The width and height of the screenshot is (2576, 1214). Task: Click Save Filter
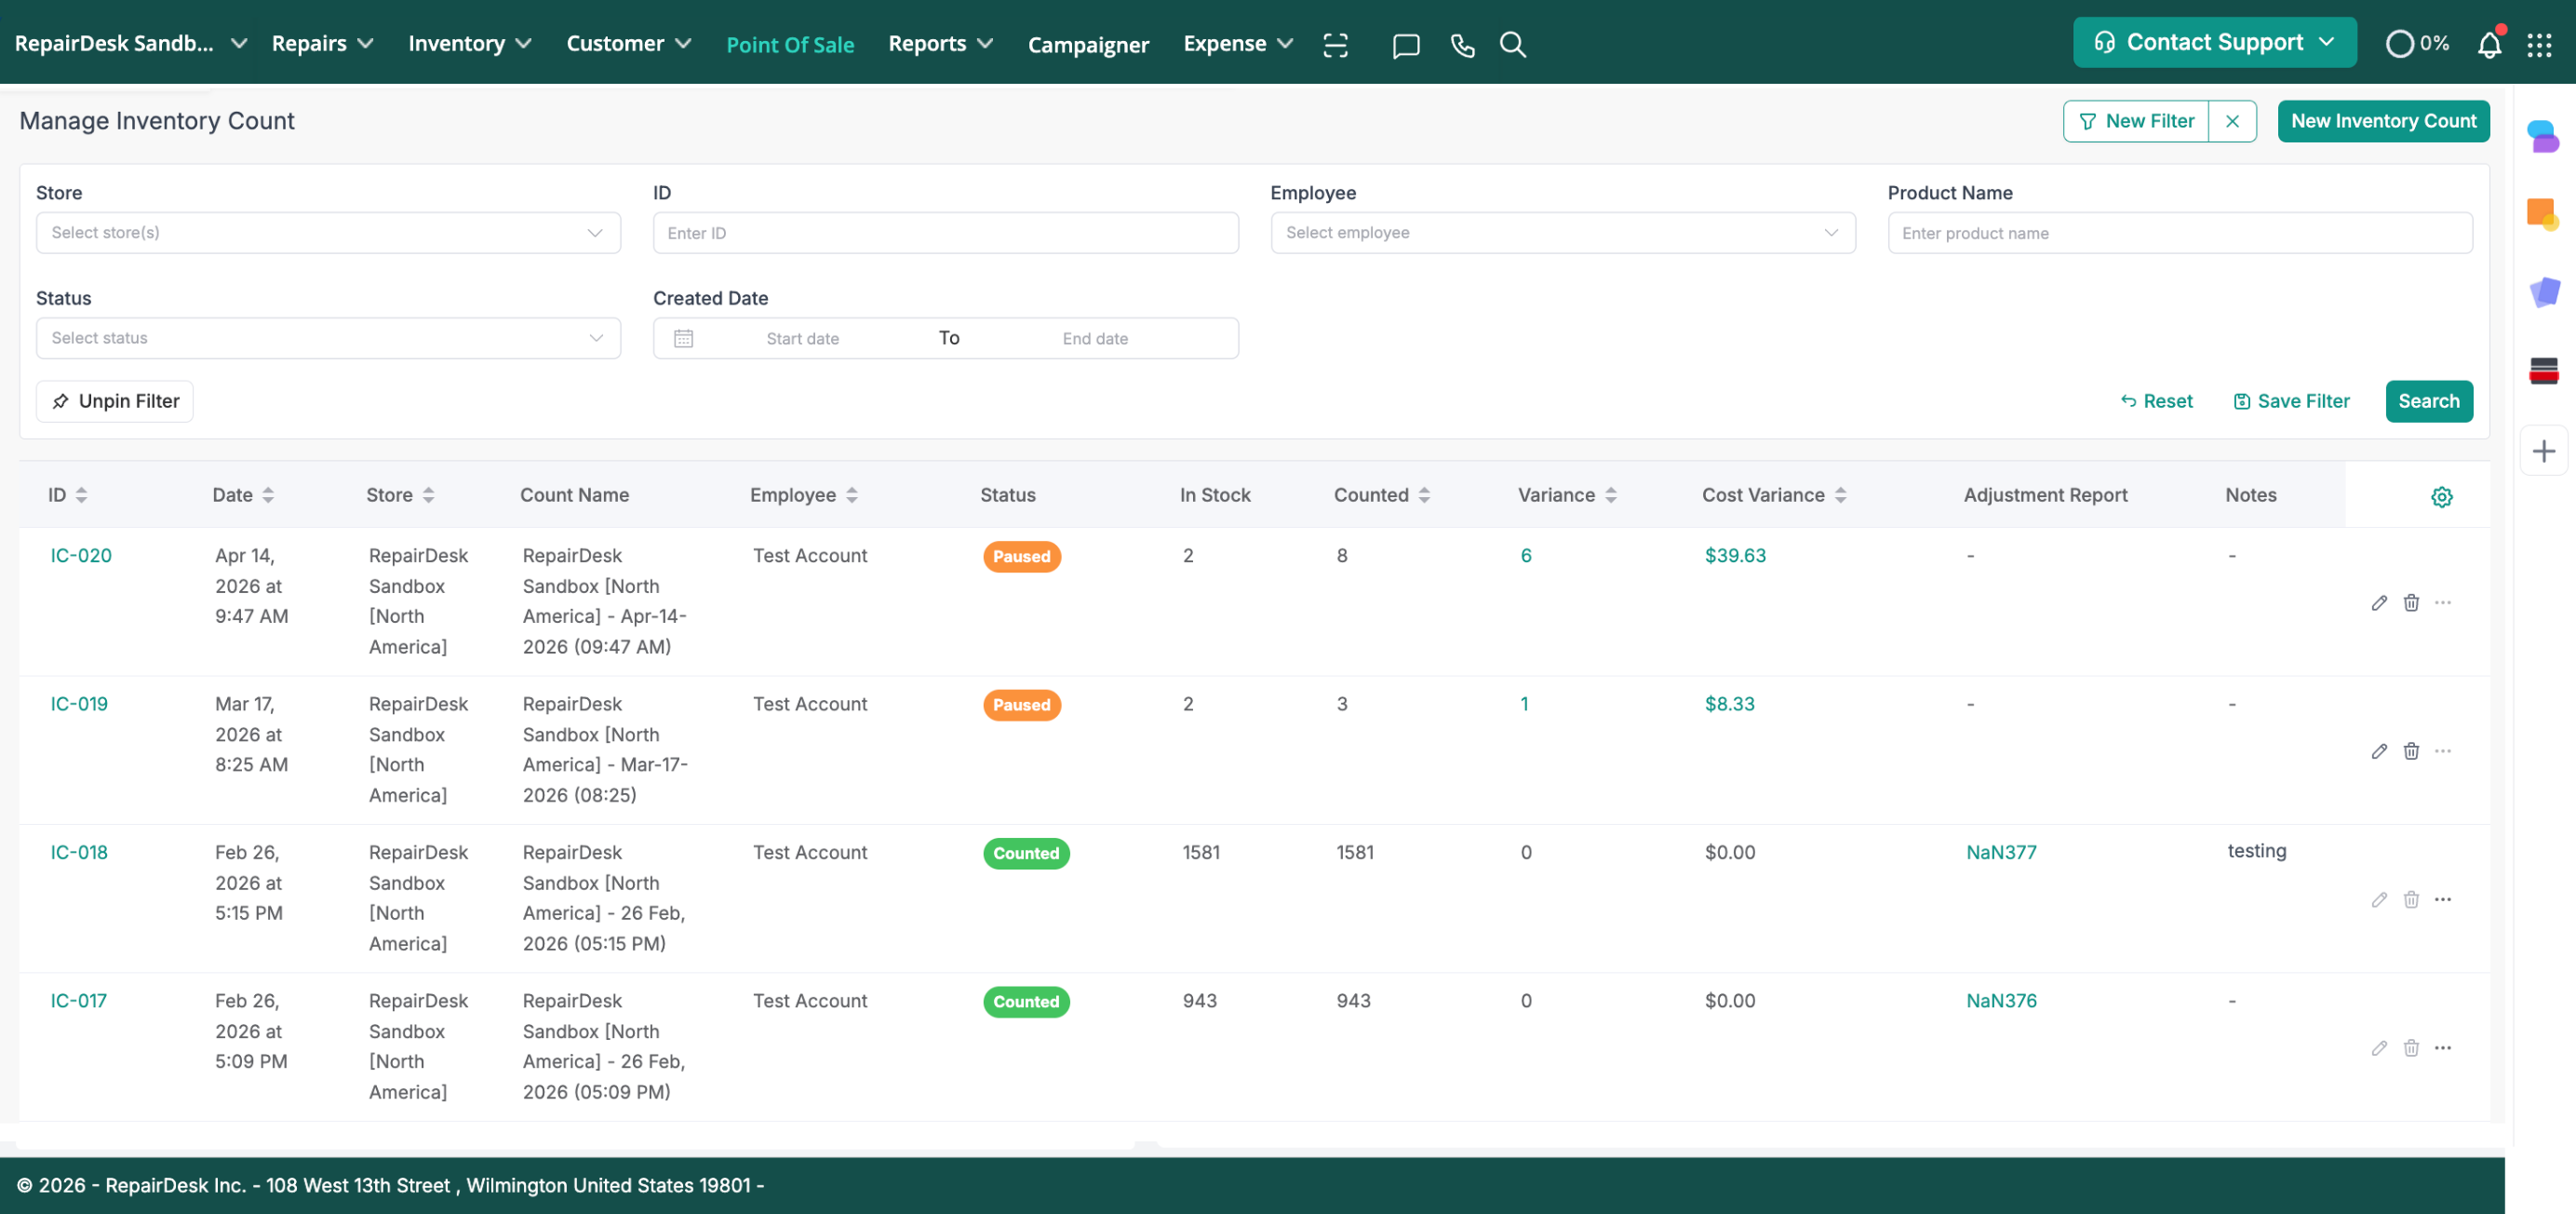coord(2290,401)
